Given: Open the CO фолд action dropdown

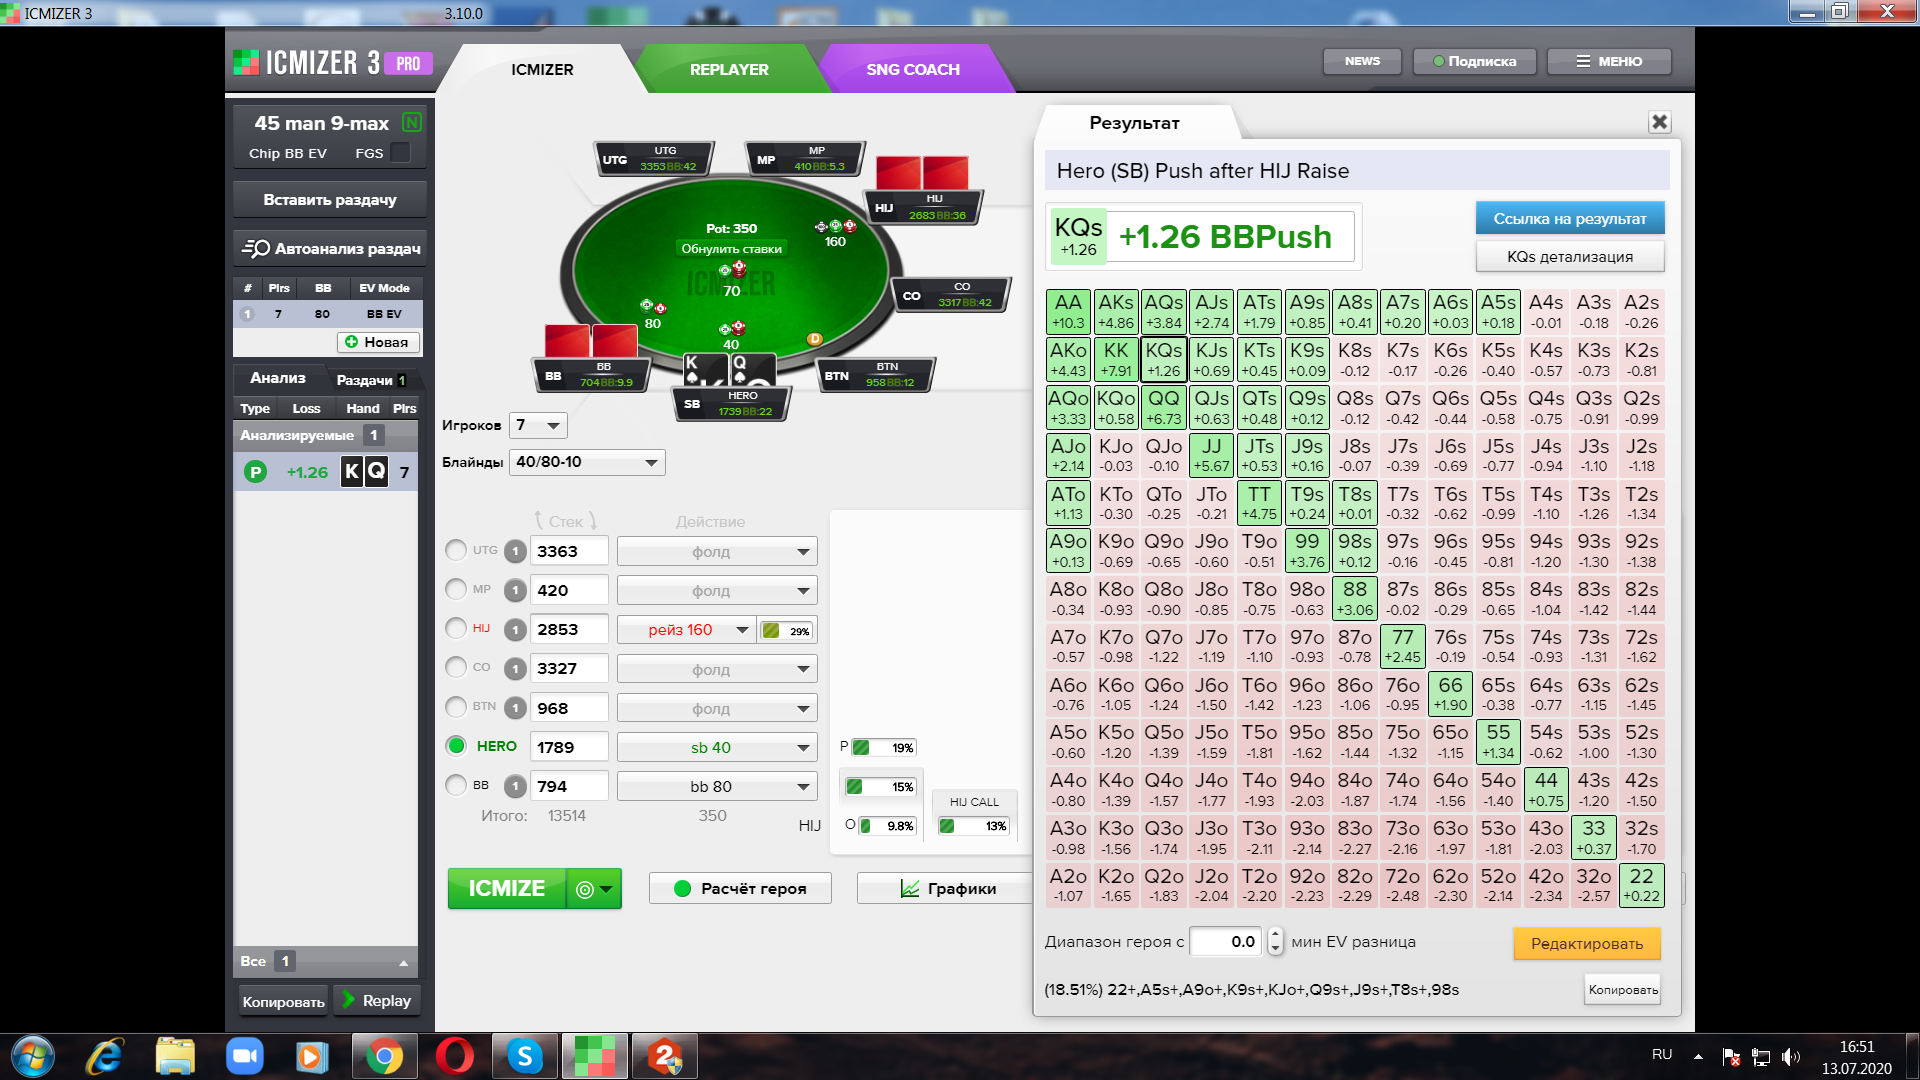Looking at the screenshot, I should [x=717, y=669].
